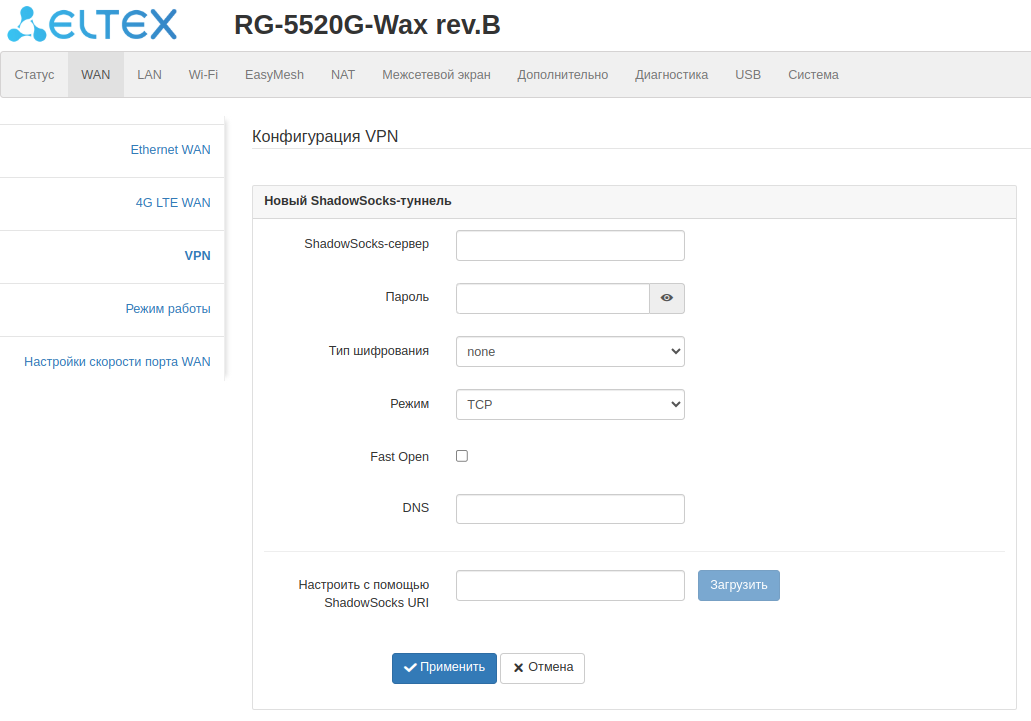The width and height of the screenshot is (1031, 721).
Task: Select the USB tab
Action: pyautogui.click(x=748, y=75)
